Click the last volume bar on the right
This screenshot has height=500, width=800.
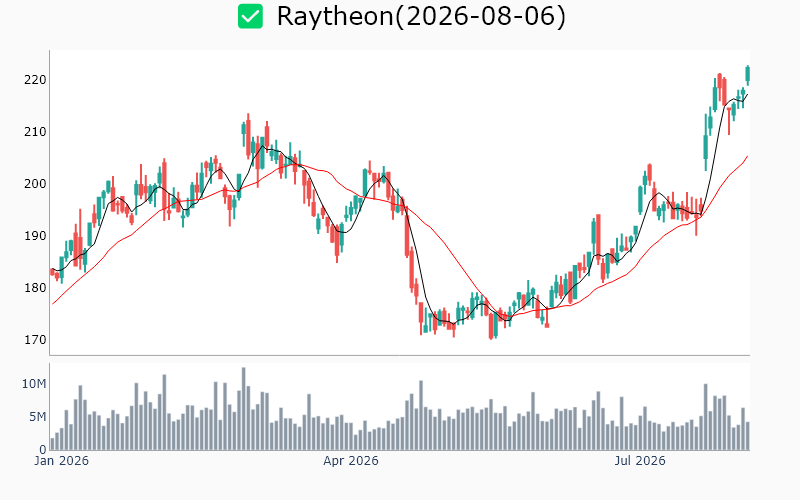click(748, 436)
